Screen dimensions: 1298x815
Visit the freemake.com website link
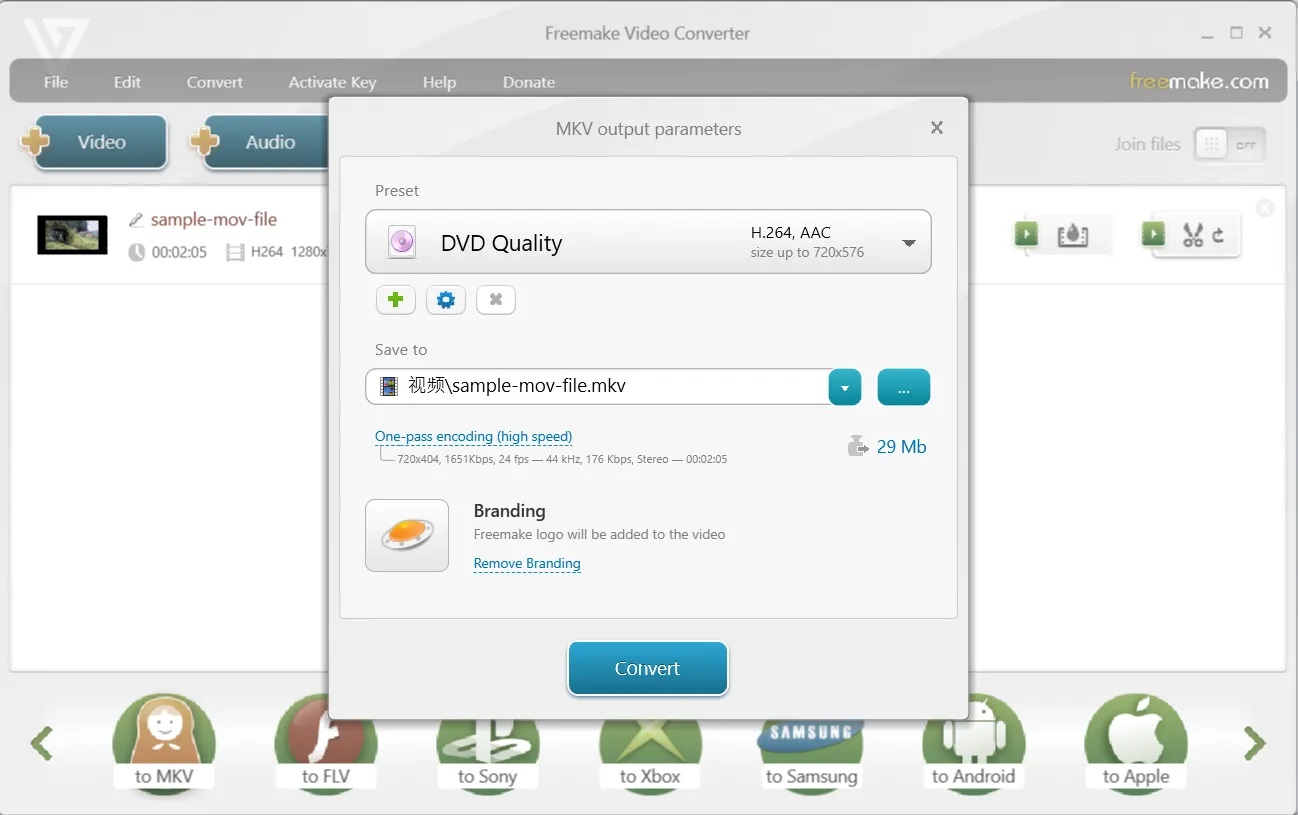pyautogui.click(x=1199, y=81)
